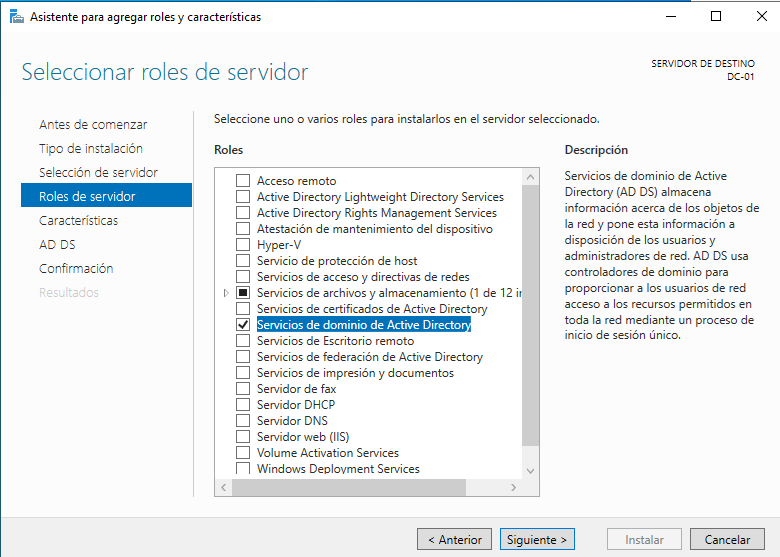Image resolution: width=780 pixels, height=557 pixels.
Task: Enable Active Directory Lightweight Directory Services checkbox
Action: (243, 196)
